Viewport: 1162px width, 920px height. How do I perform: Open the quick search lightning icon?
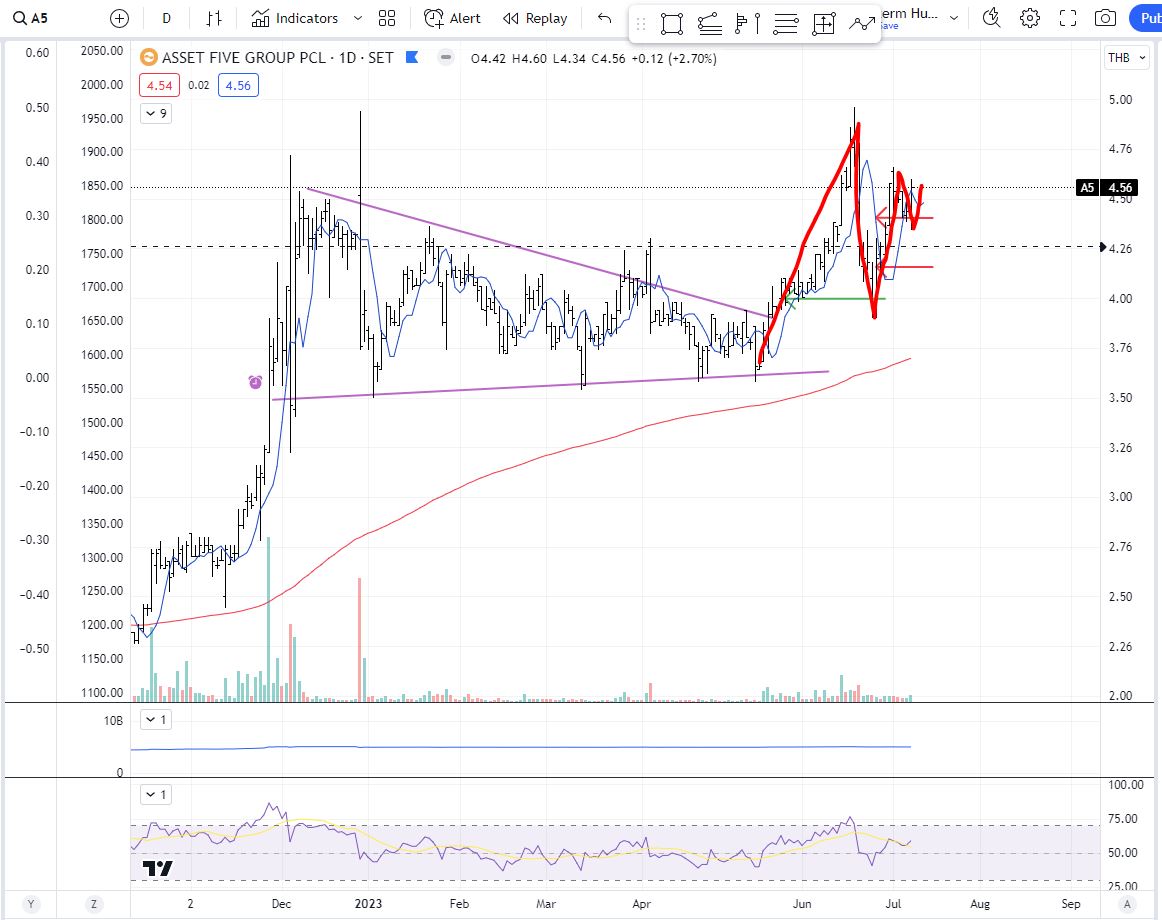pos(991,18)
